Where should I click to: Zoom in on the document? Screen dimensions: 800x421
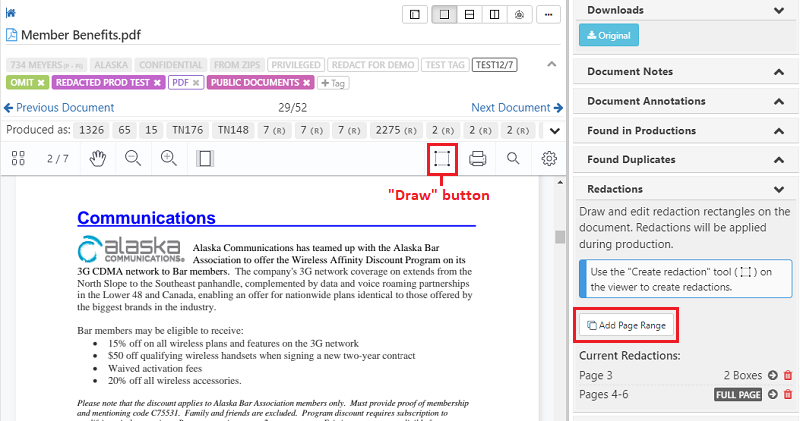[168, 158]
